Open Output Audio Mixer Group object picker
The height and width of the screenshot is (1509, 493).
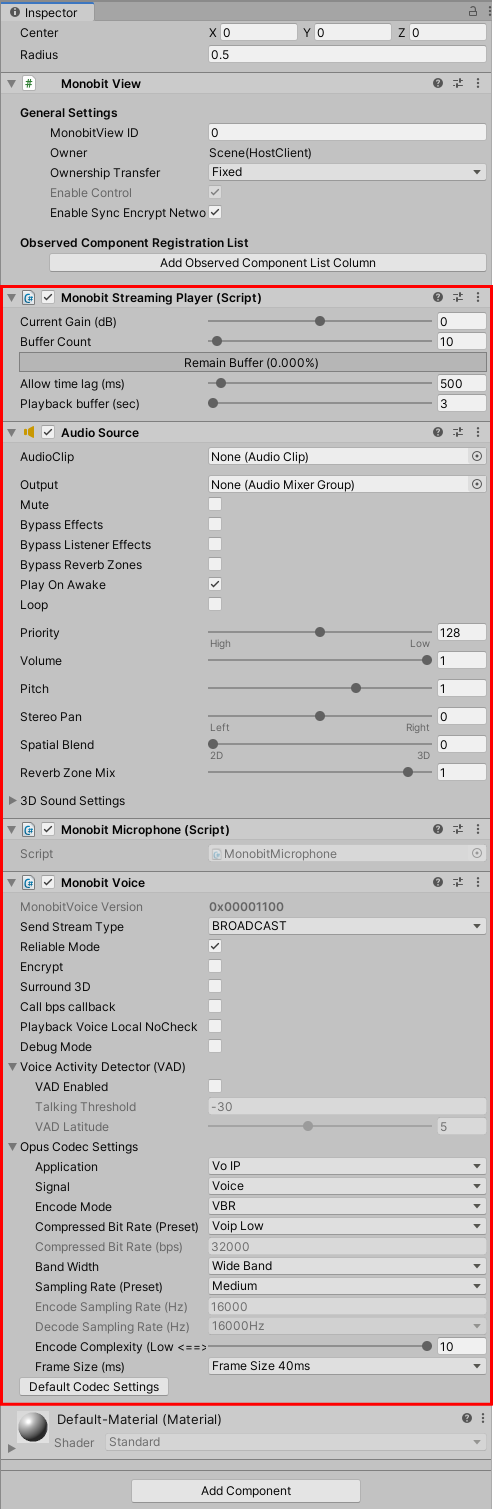click(477, 484)
